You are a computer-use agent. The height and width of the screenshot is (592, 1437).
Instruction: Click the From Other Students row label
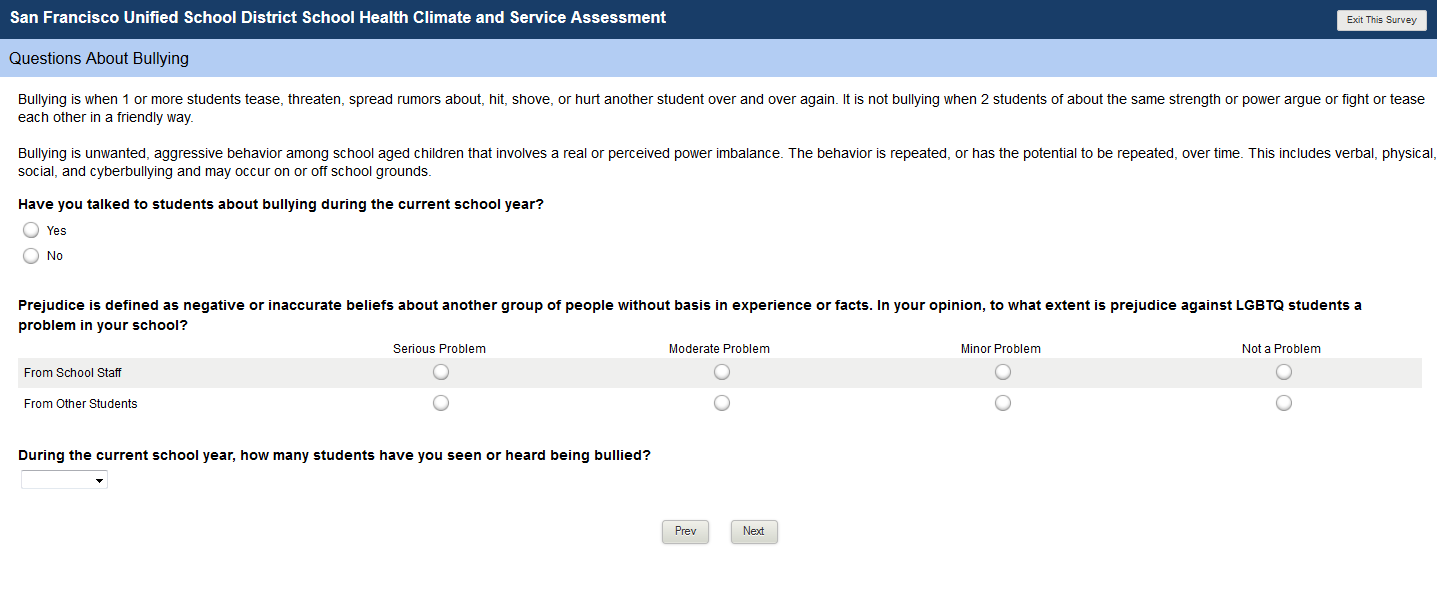(81, 404)
